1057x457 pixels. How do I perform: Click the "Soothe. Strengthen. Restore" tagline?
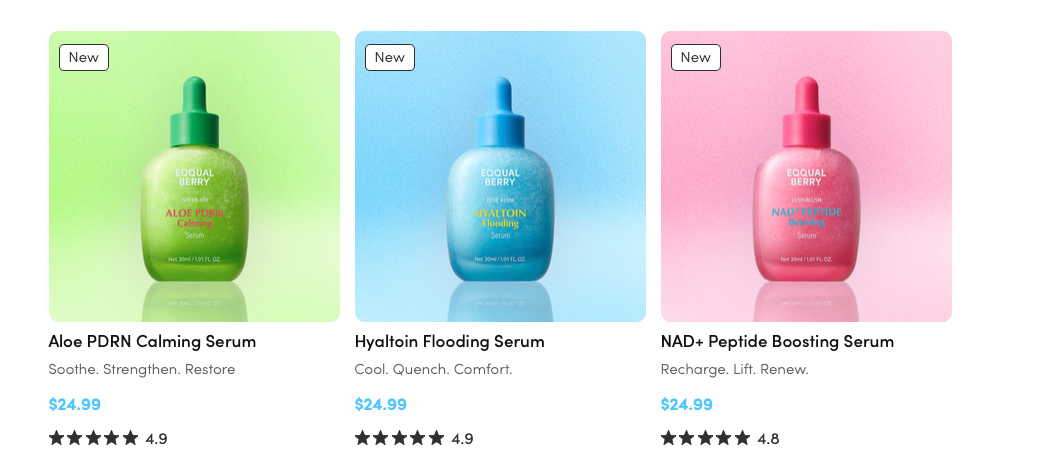142,370
